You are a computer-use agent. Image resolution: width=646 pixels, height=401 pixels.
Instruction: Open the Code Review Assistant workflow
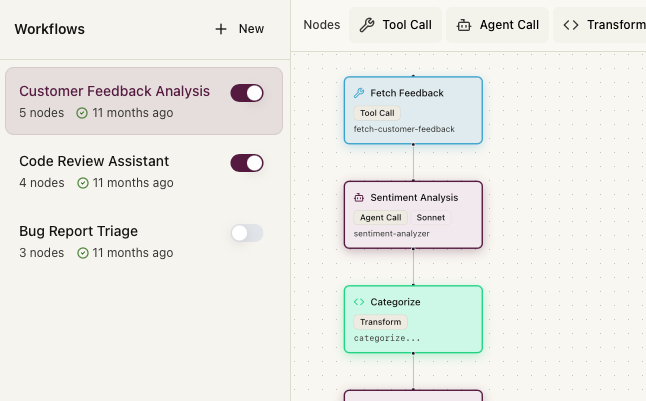click(x=94, y=161)
